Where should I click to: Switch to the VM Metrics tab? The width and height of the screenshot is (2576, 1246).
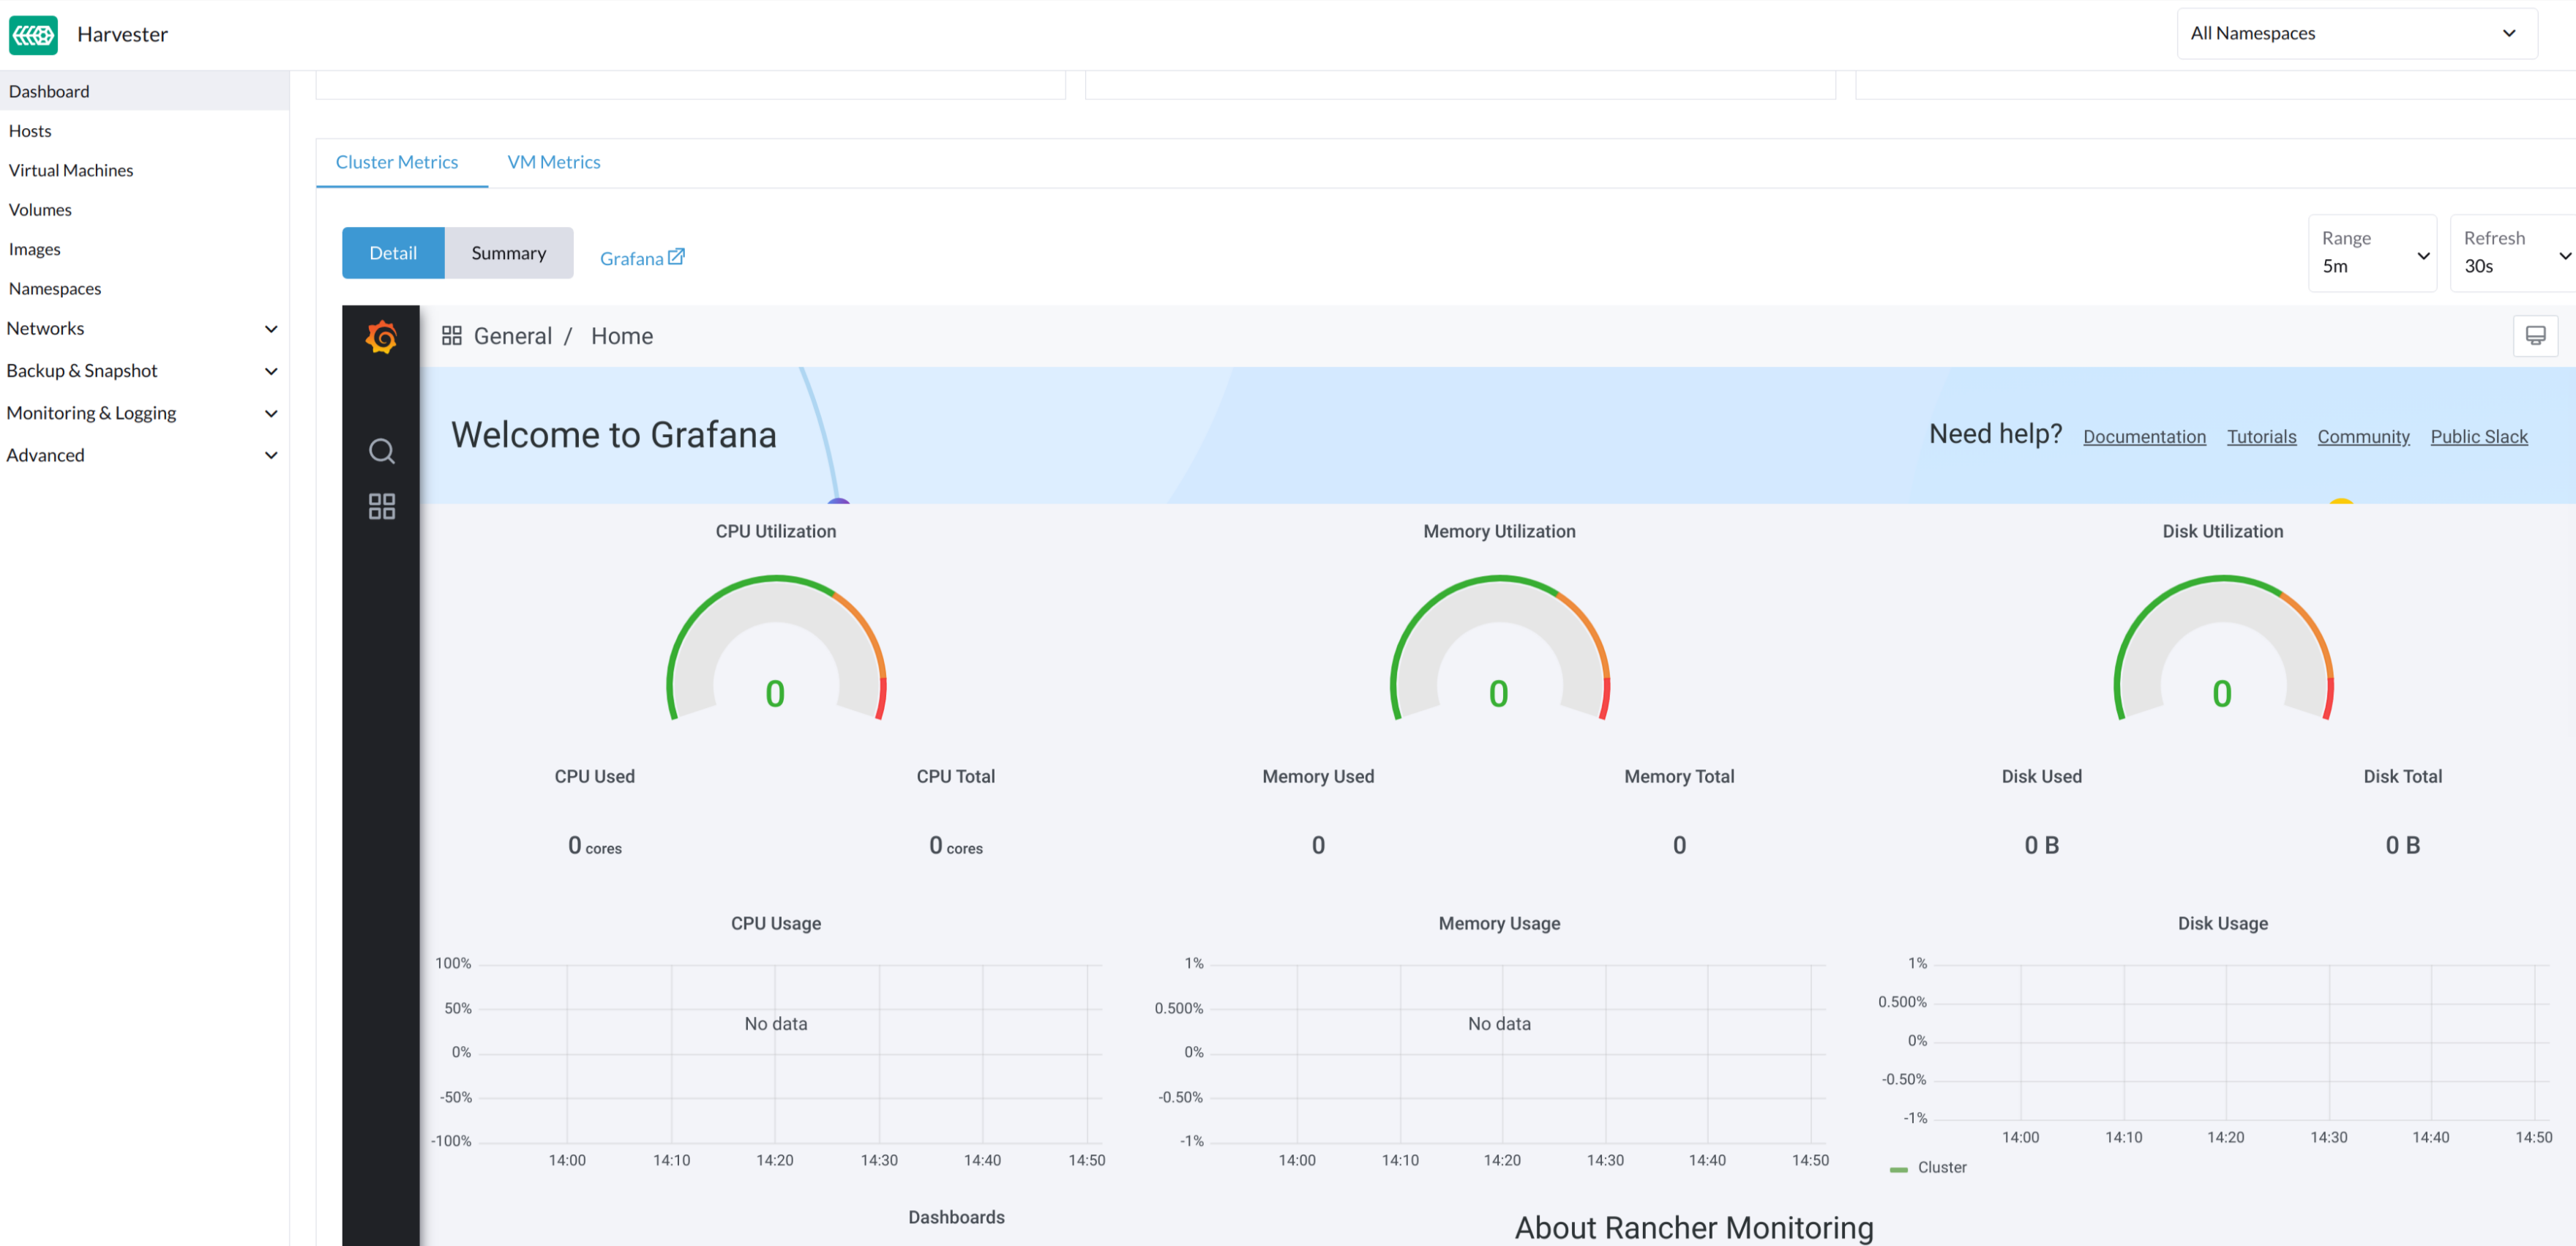(x=553, y=162)
